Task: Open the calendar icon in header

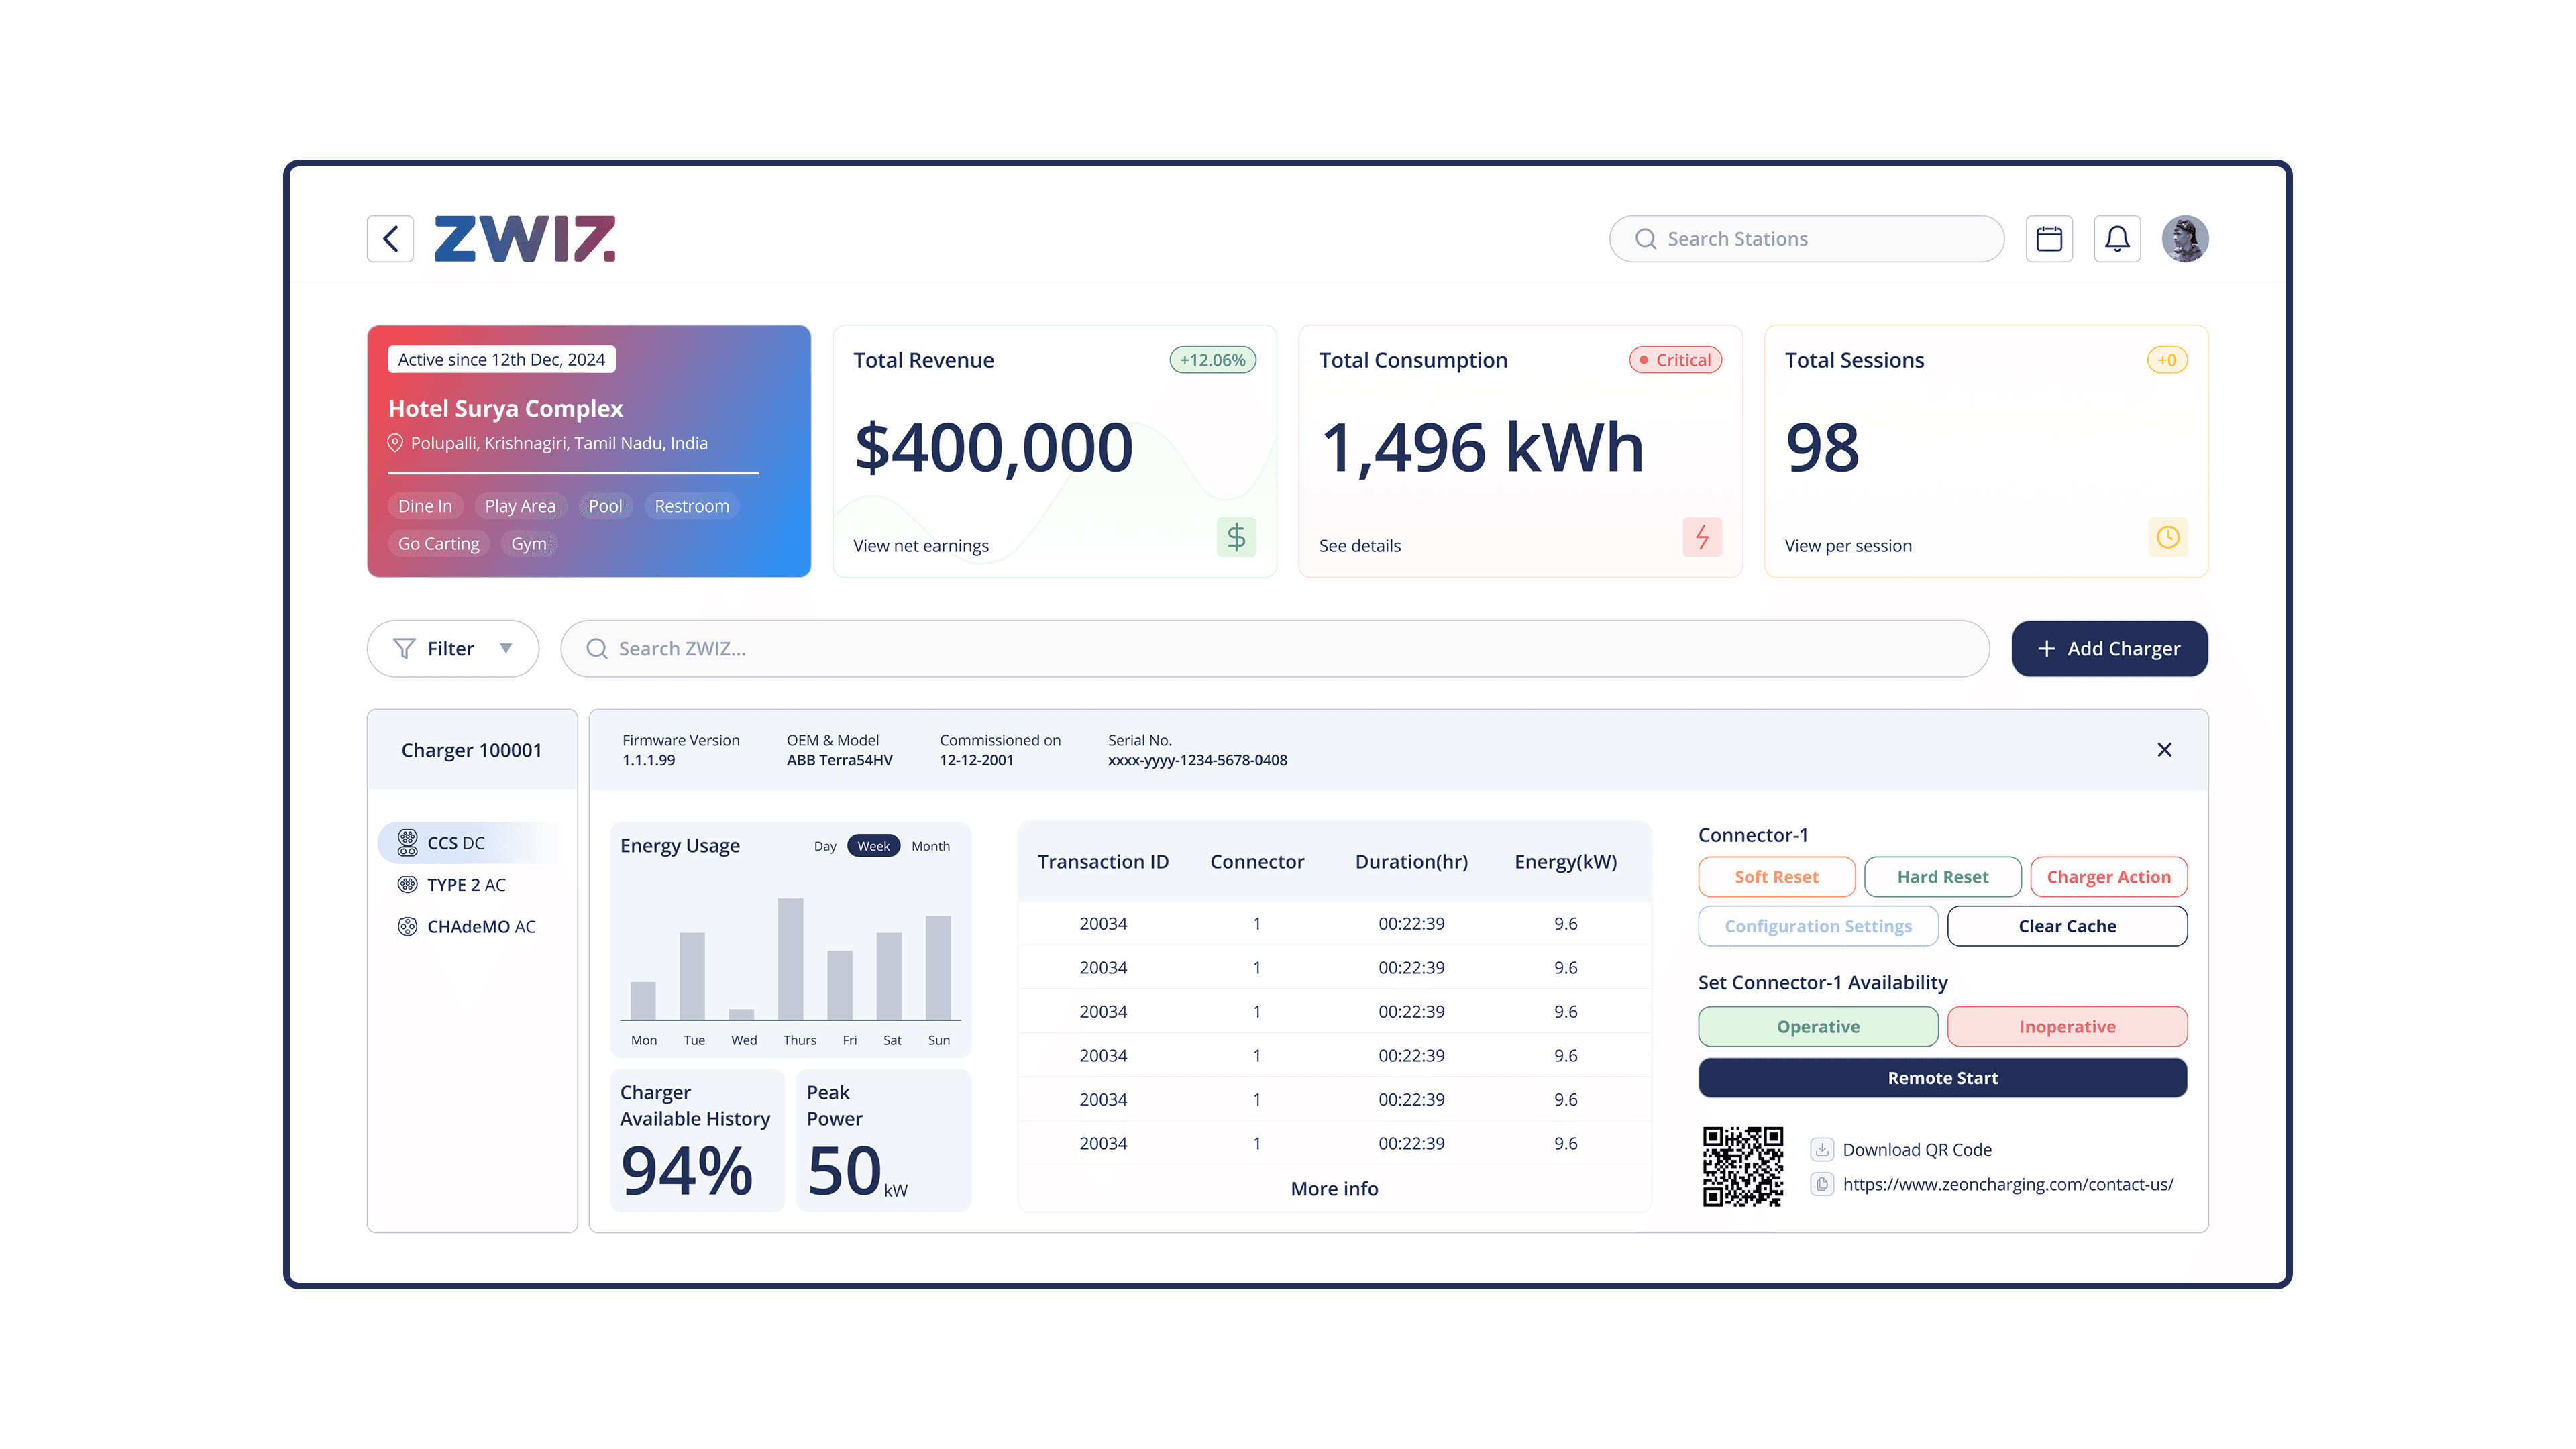Action: [x=2049, y=239]
